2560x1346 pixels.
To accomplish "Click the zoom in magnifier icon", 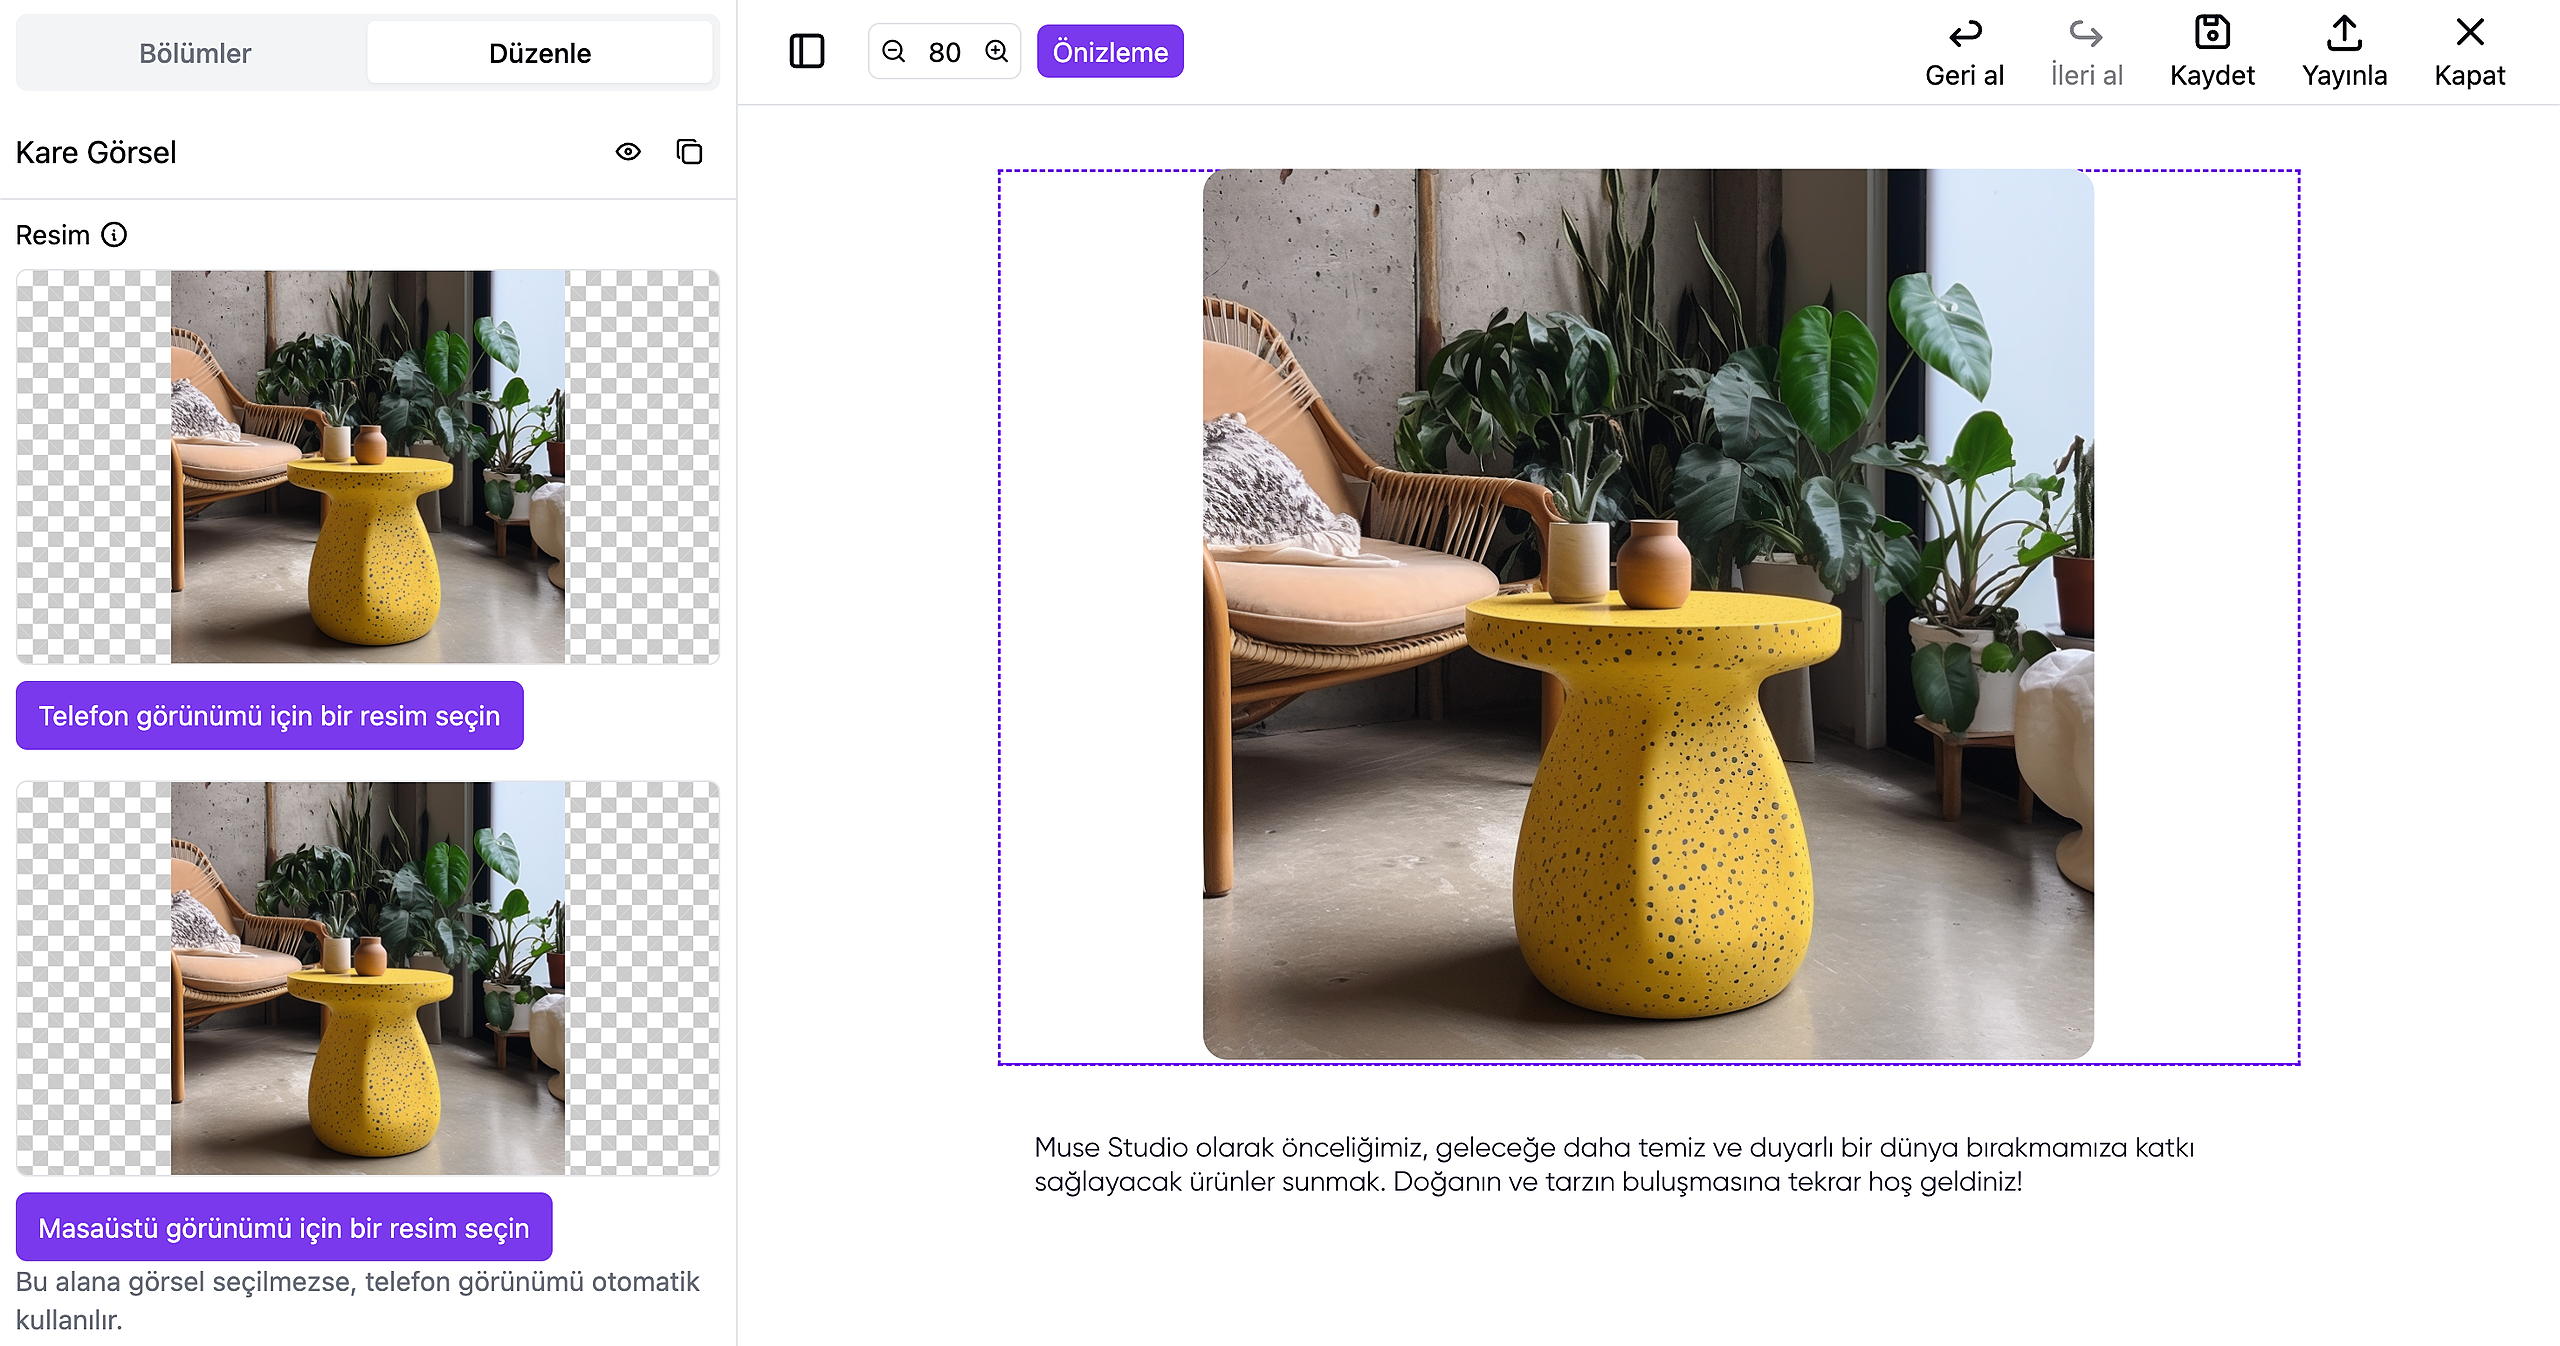I will point(996,51).
